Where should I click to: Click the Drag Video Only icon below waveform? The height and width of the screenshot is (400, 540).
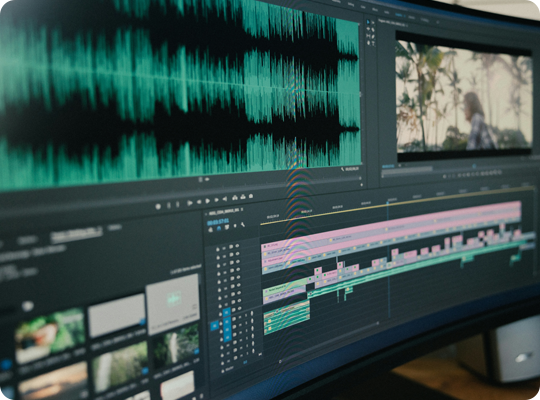(x=201, y=180)
